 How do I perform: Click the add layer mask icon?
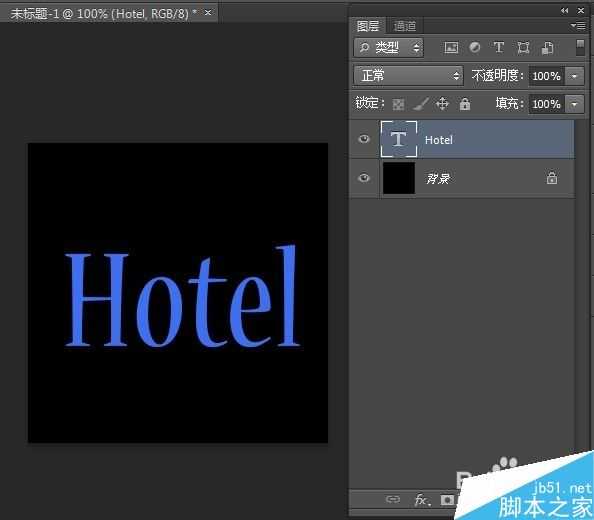447,500
